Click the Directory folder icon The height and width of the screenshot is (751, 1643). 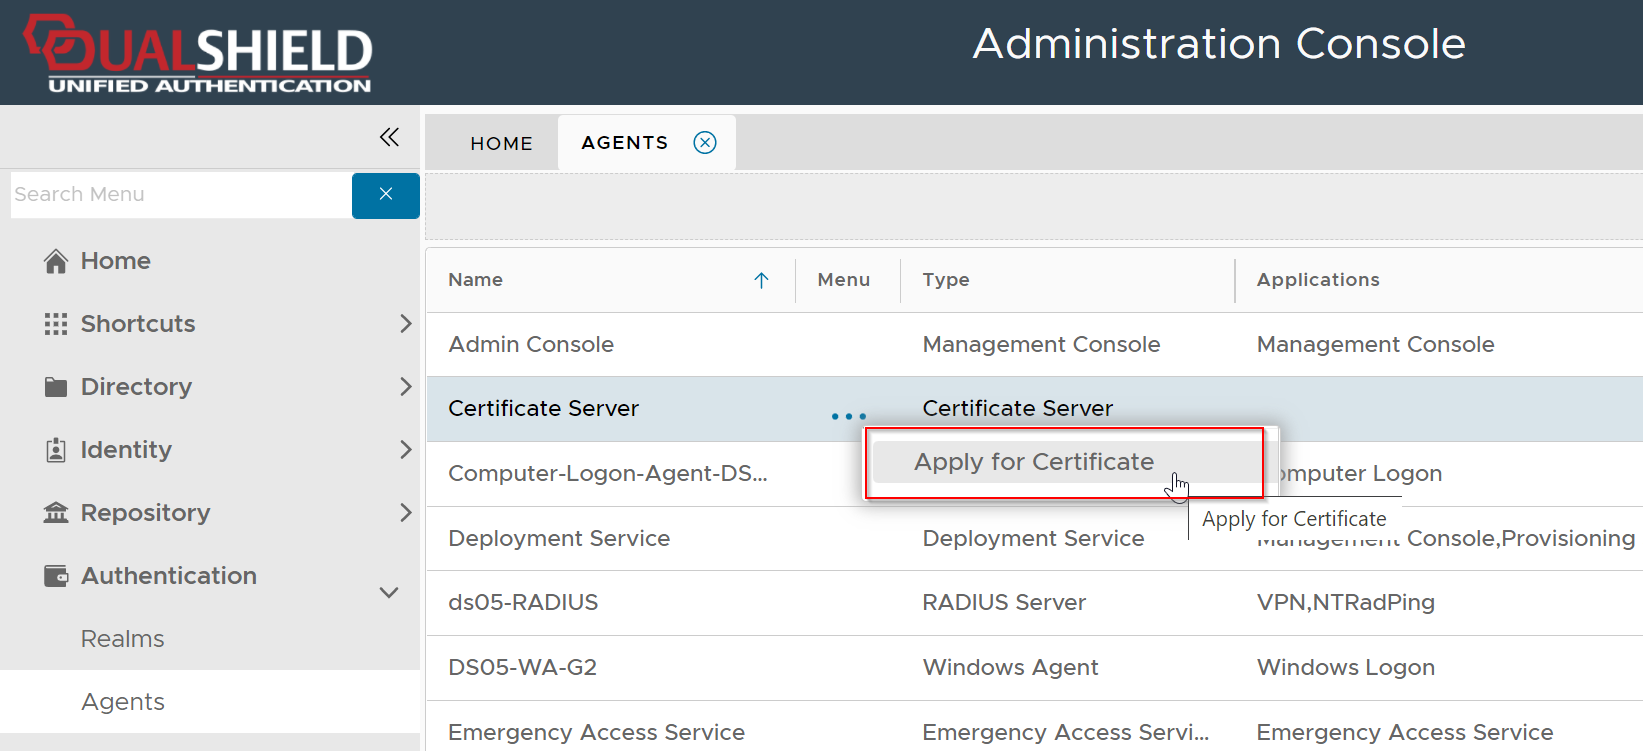(x=56, y=387)
